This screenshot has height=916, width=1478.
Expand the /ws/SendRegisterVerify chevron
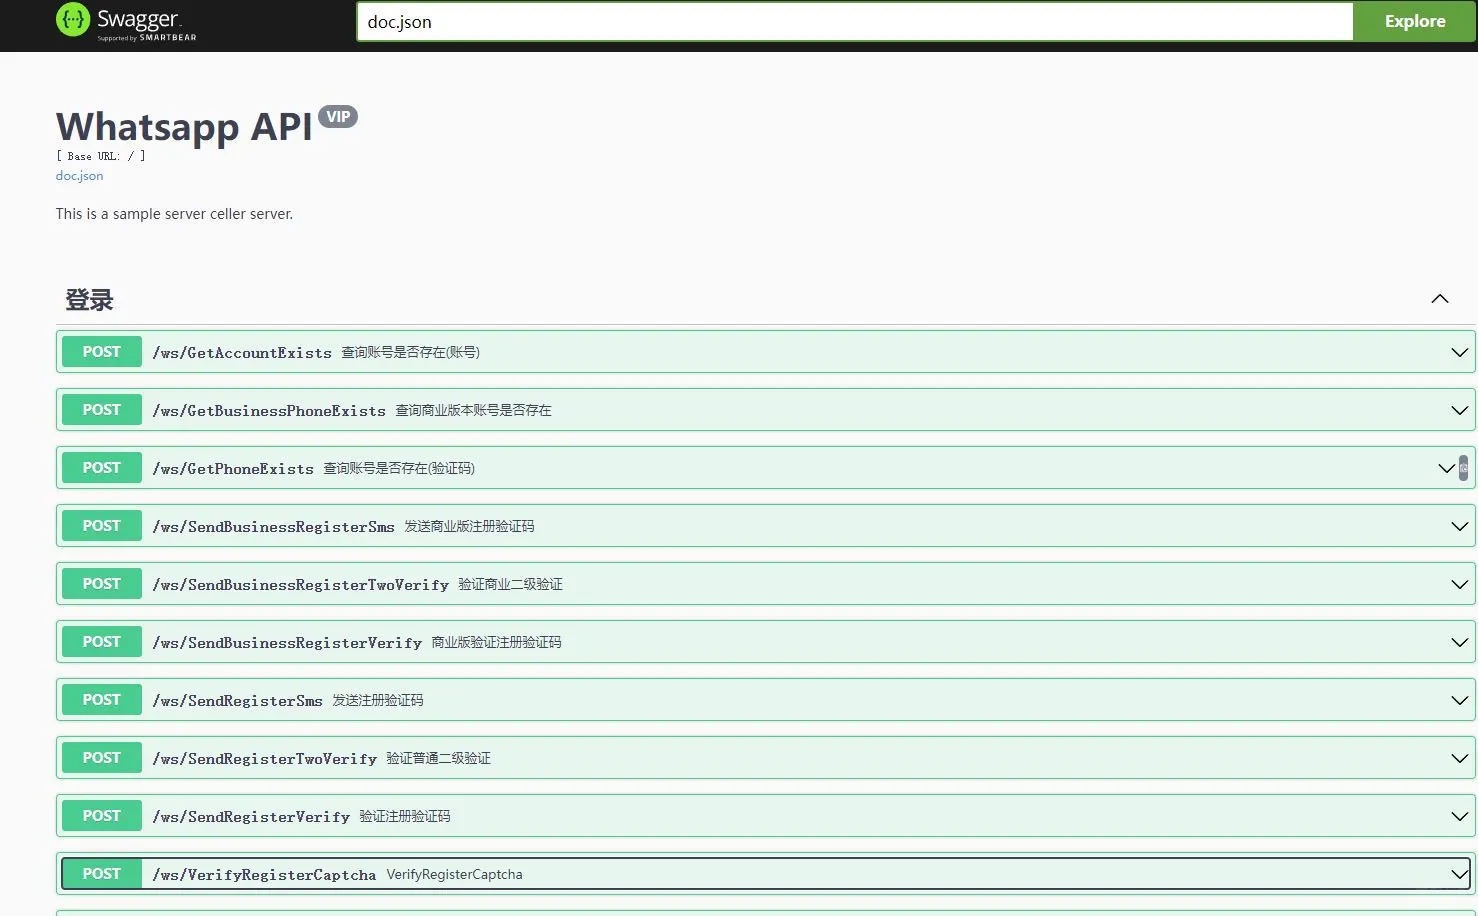click(x=1459, y=816)
